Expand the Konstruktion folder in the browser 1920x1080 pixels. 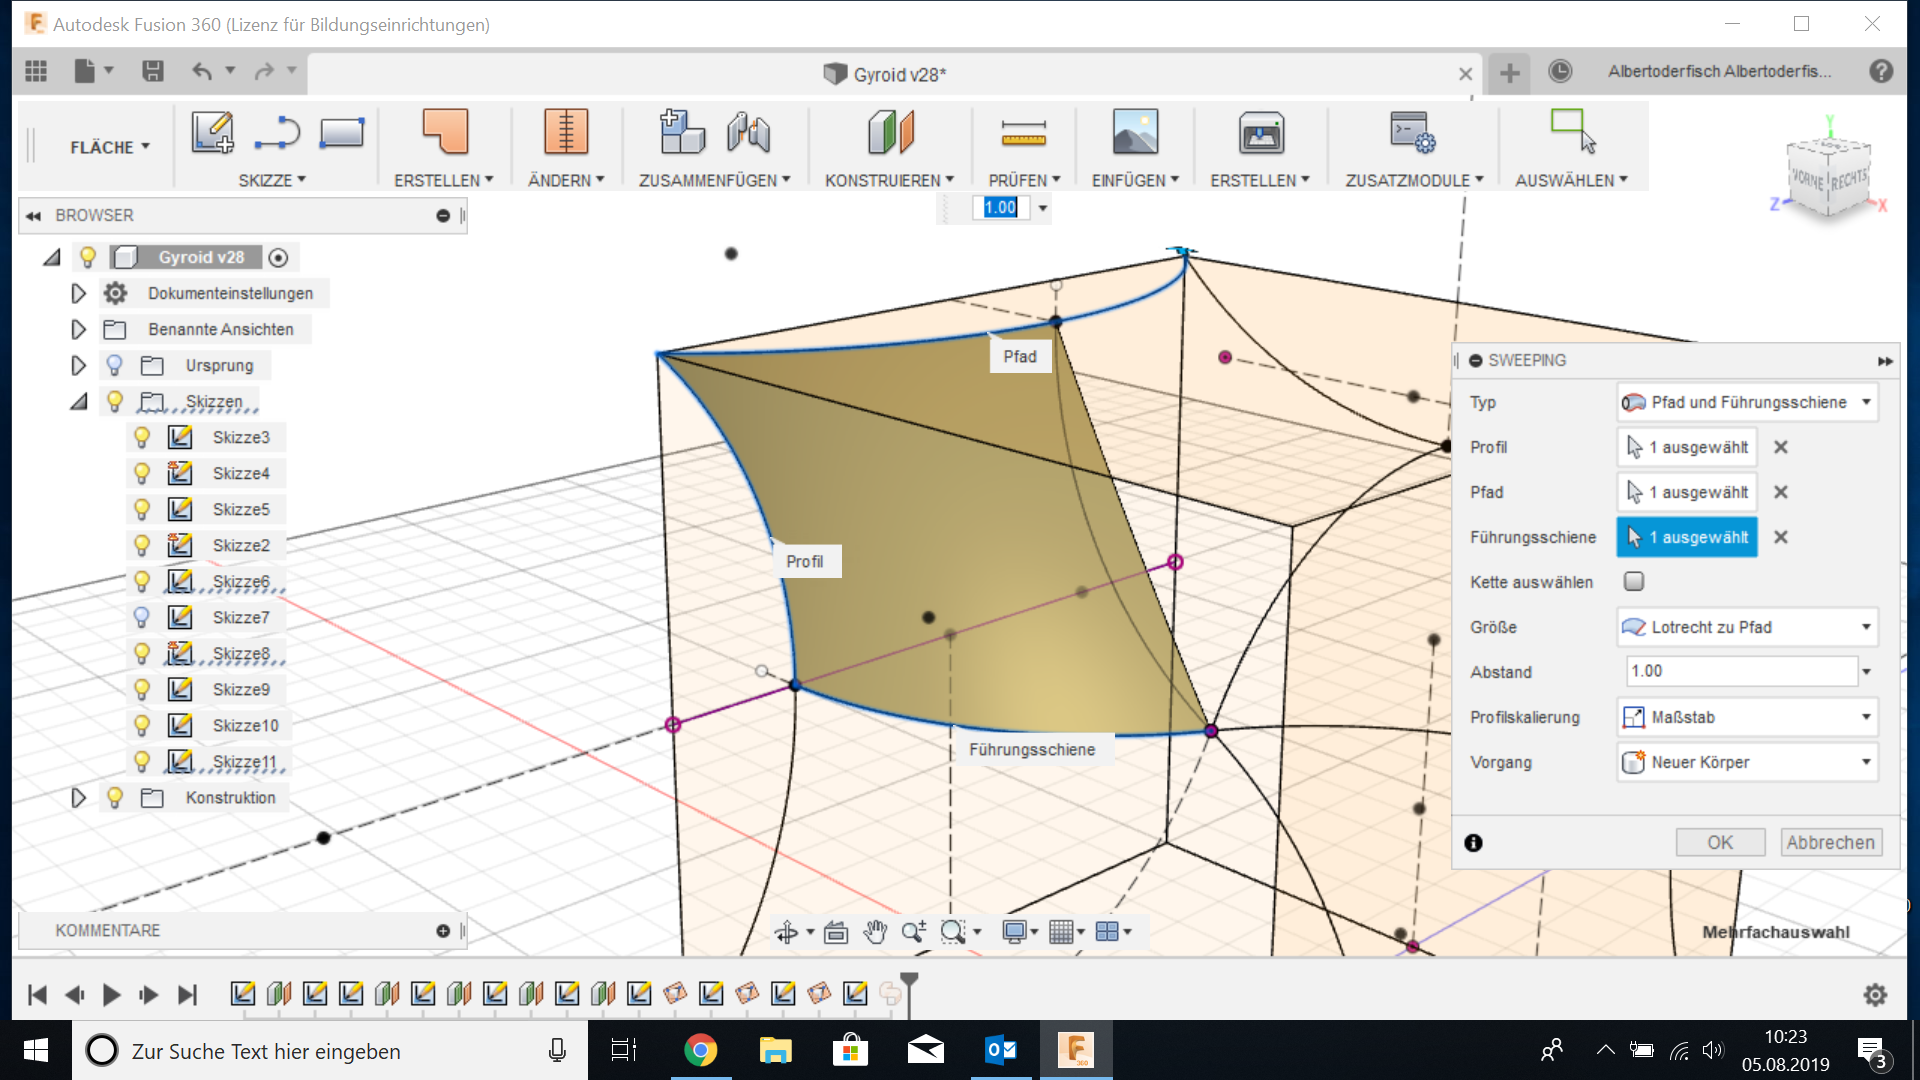click(78, 798)
